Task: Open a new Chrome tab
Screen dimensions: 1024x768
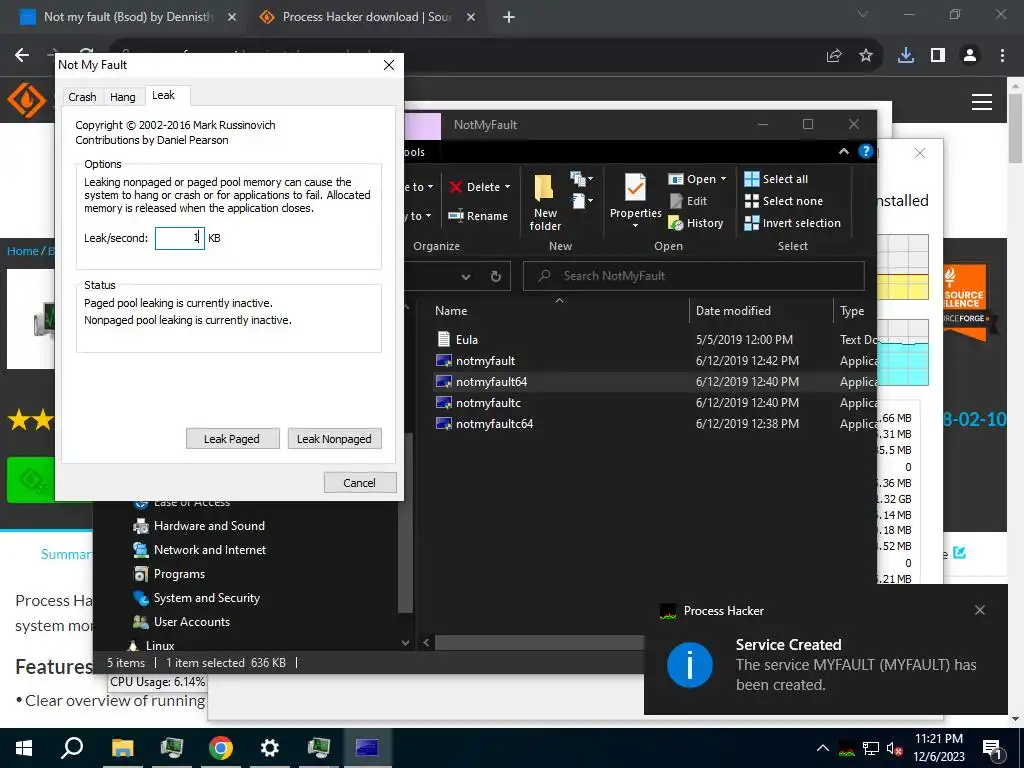Action: tap(509, 17)
